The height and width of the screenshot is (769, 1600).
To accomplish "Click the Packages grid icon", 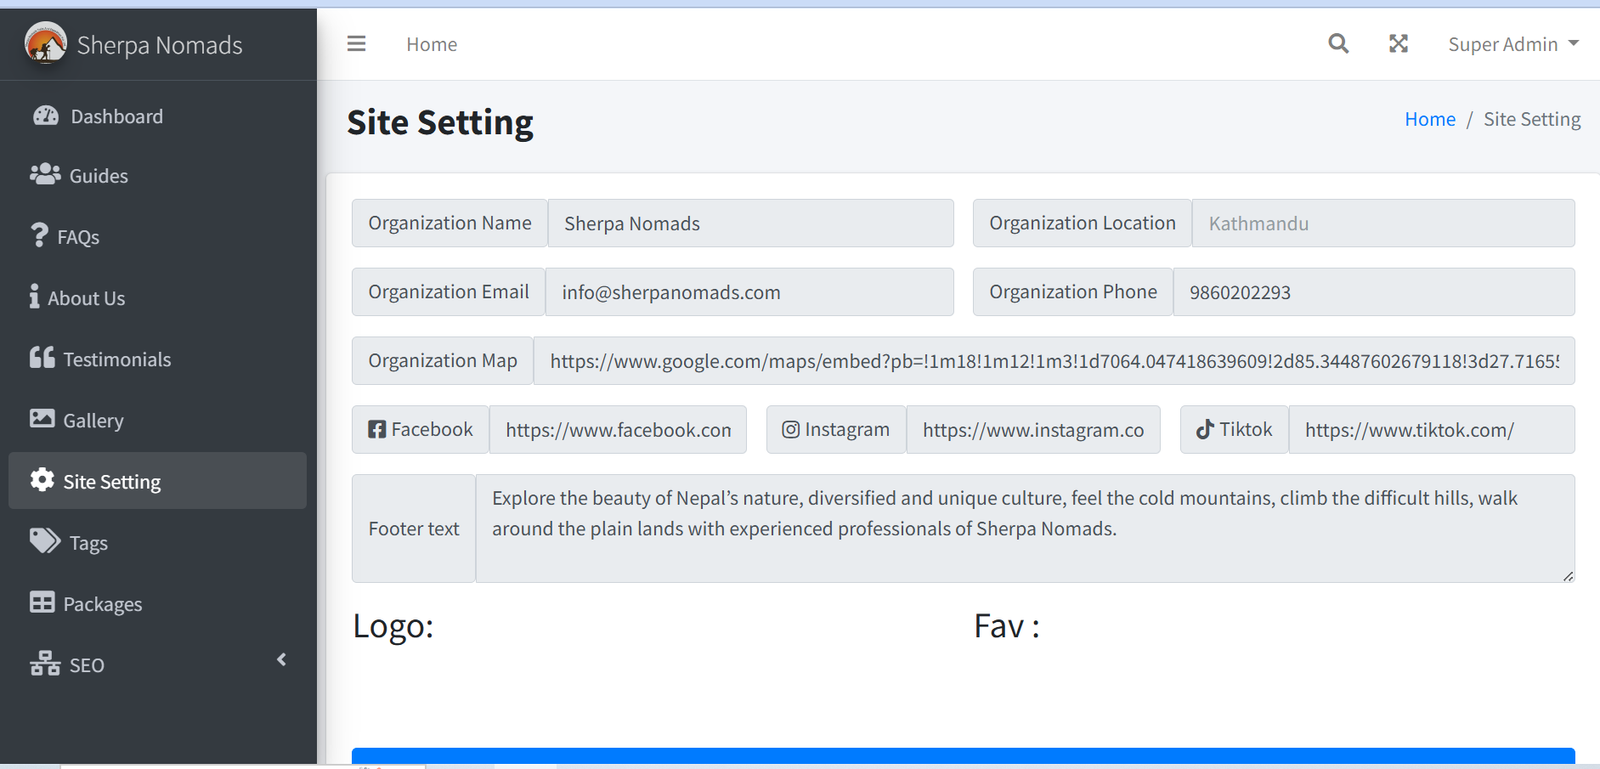I will (x=42, y=603).
